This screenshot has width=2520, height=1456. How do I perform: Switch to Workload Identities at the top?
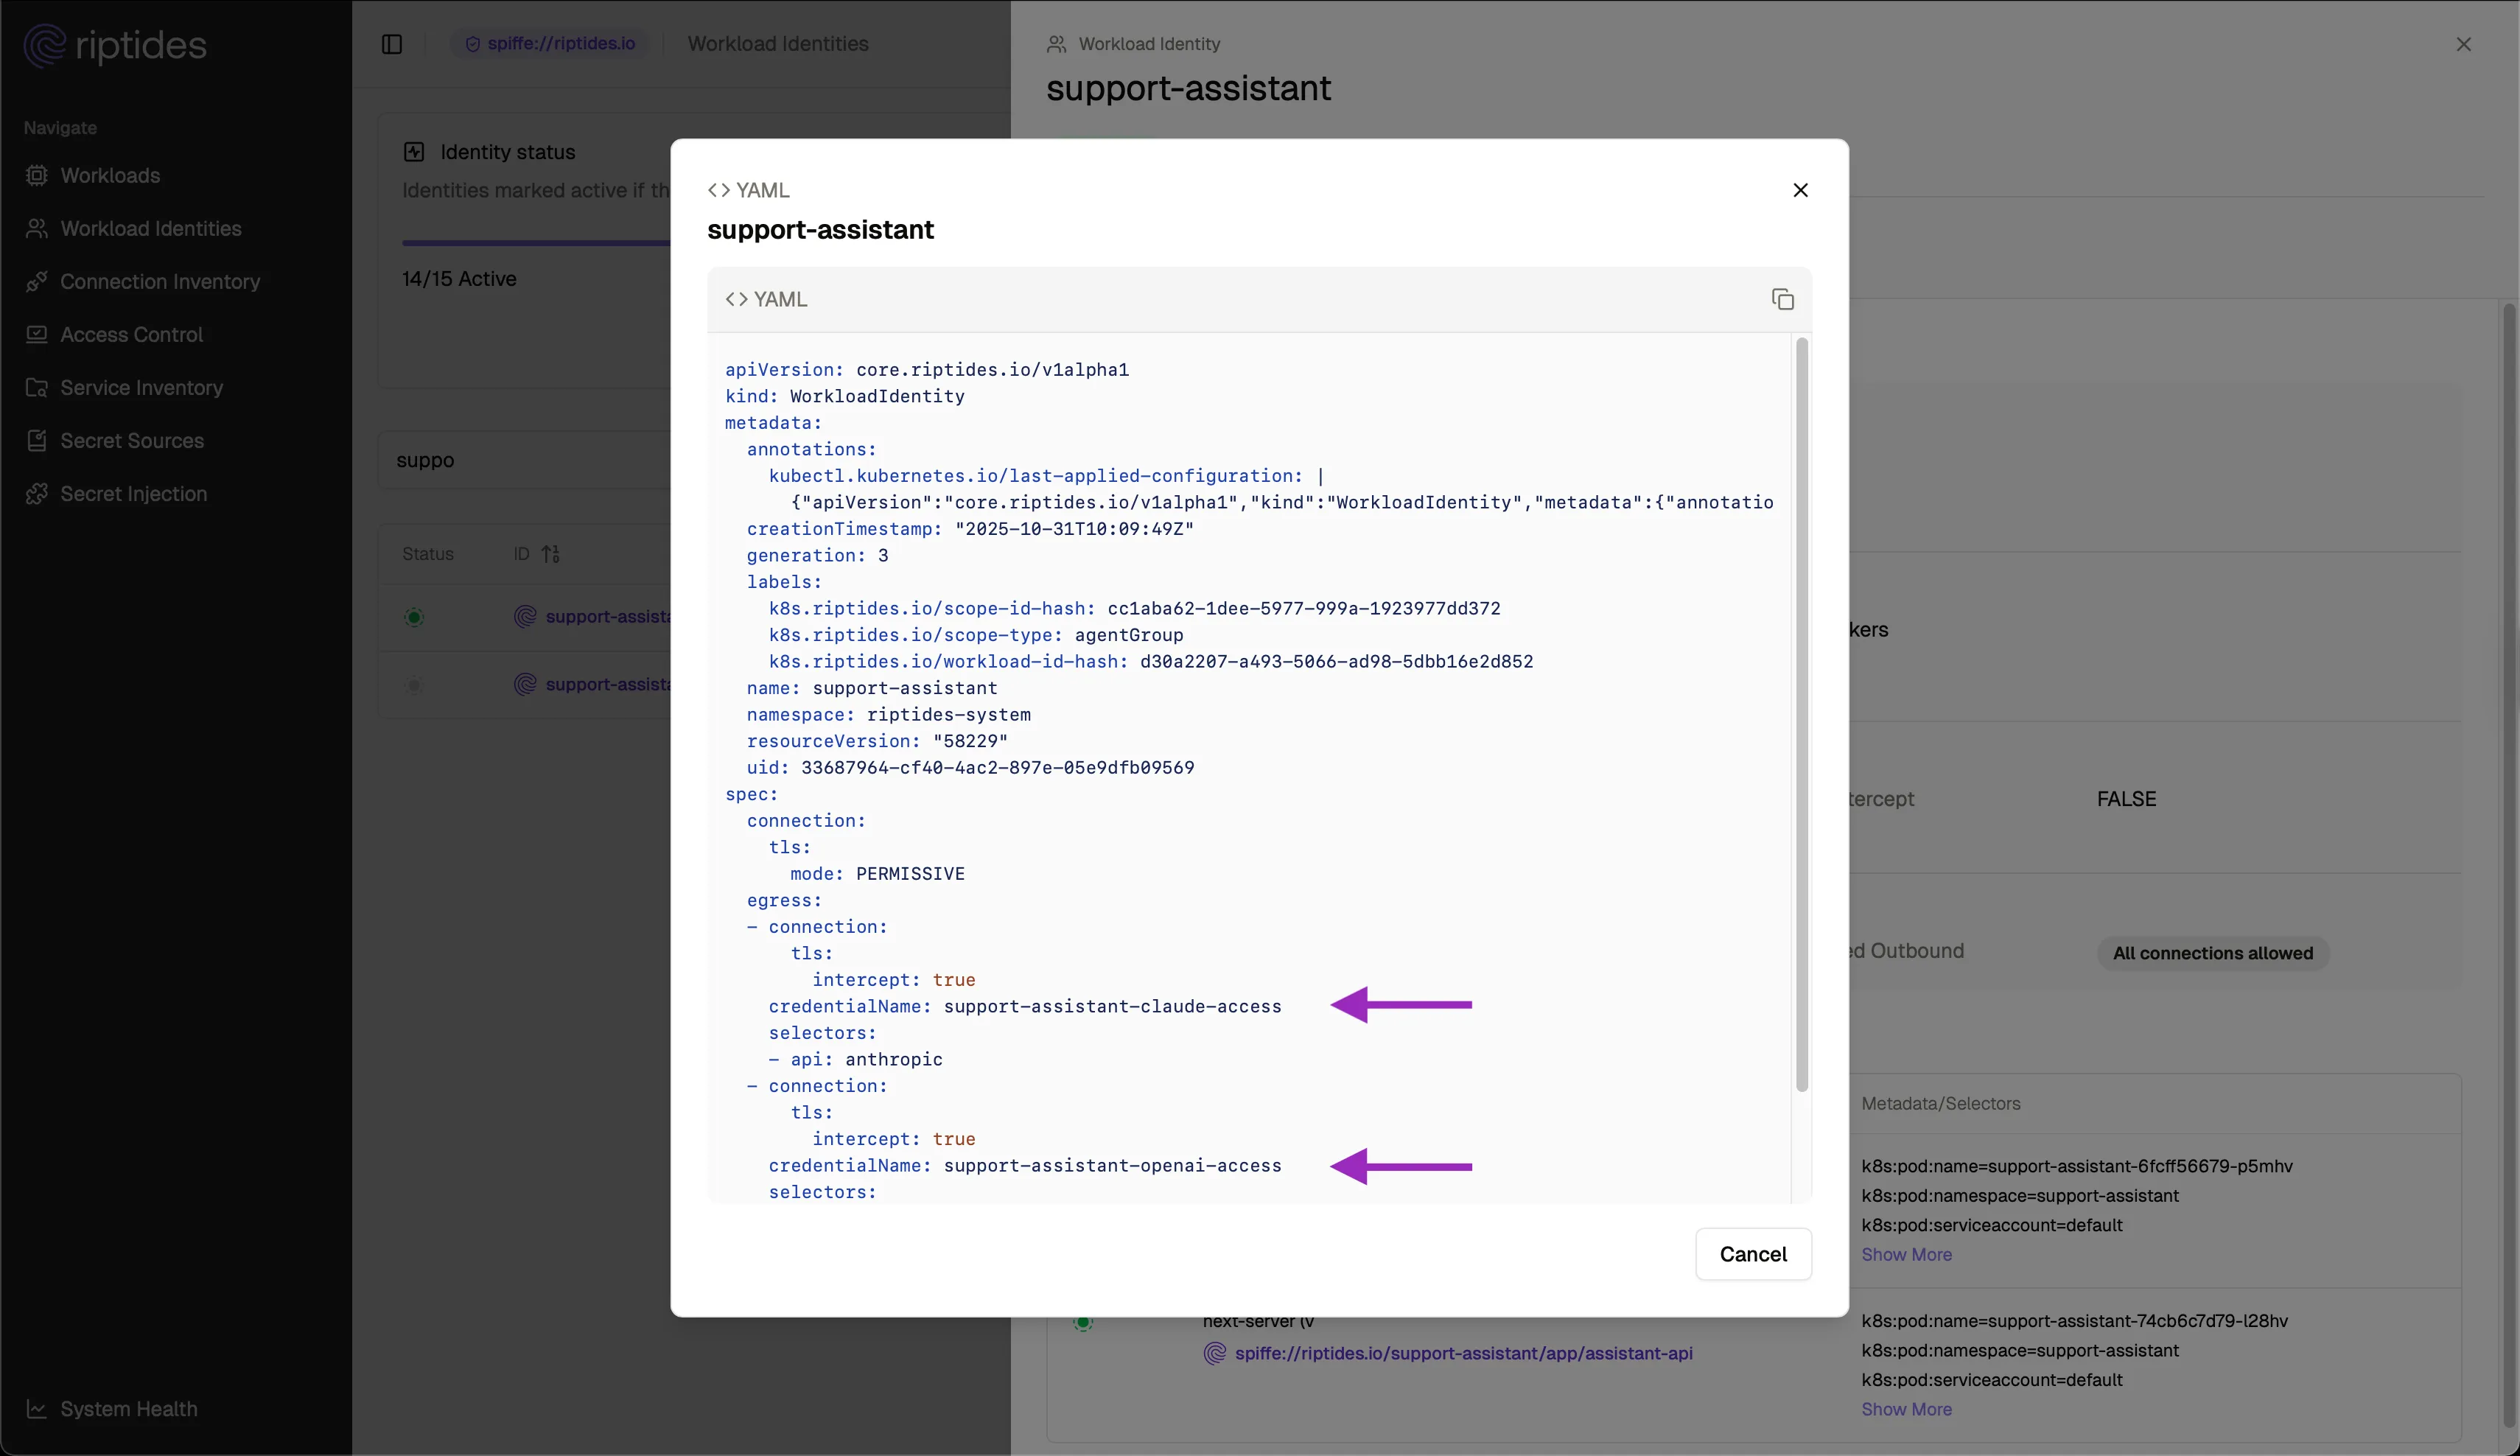point(777,43)
